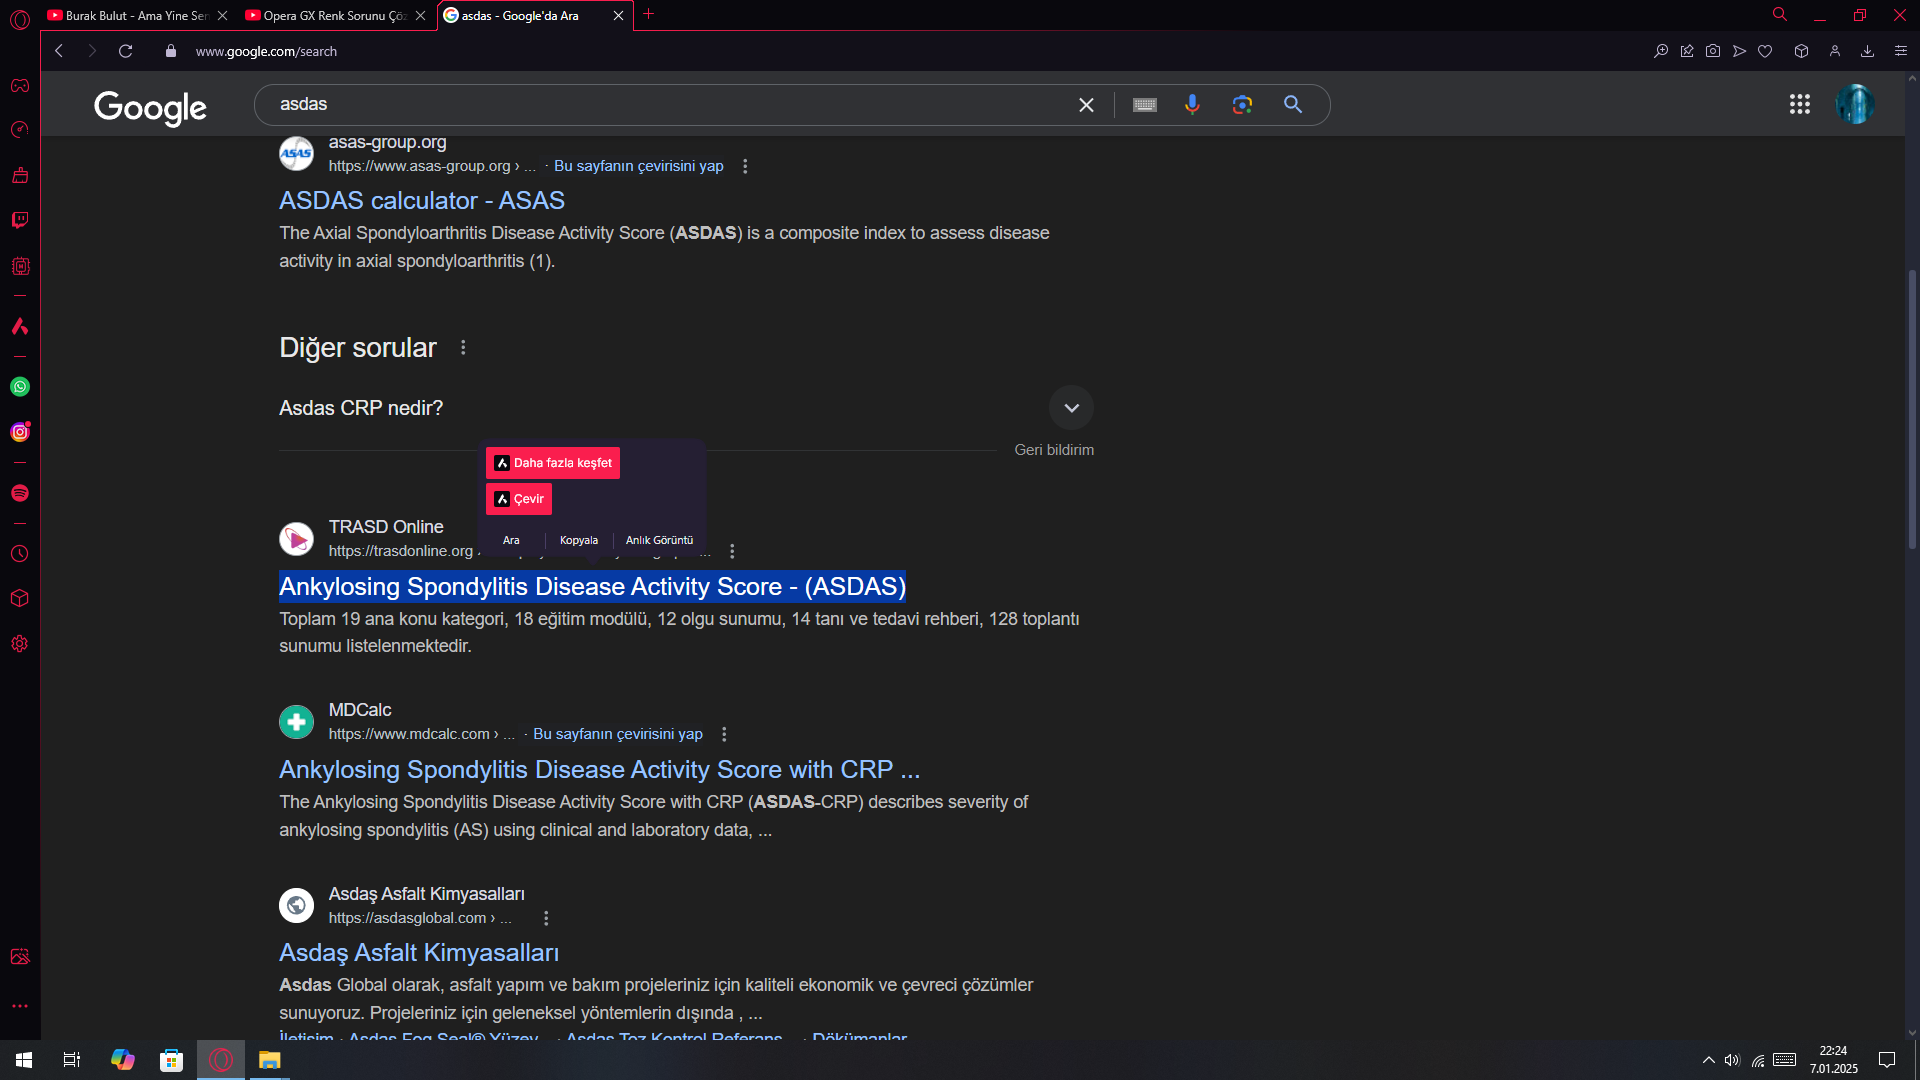The width and height of the screenshot is (1920, 1080).
Task: Click 'Bu sayfanın çevirisini yap' for MDCalc
Action: coord(618,734)
